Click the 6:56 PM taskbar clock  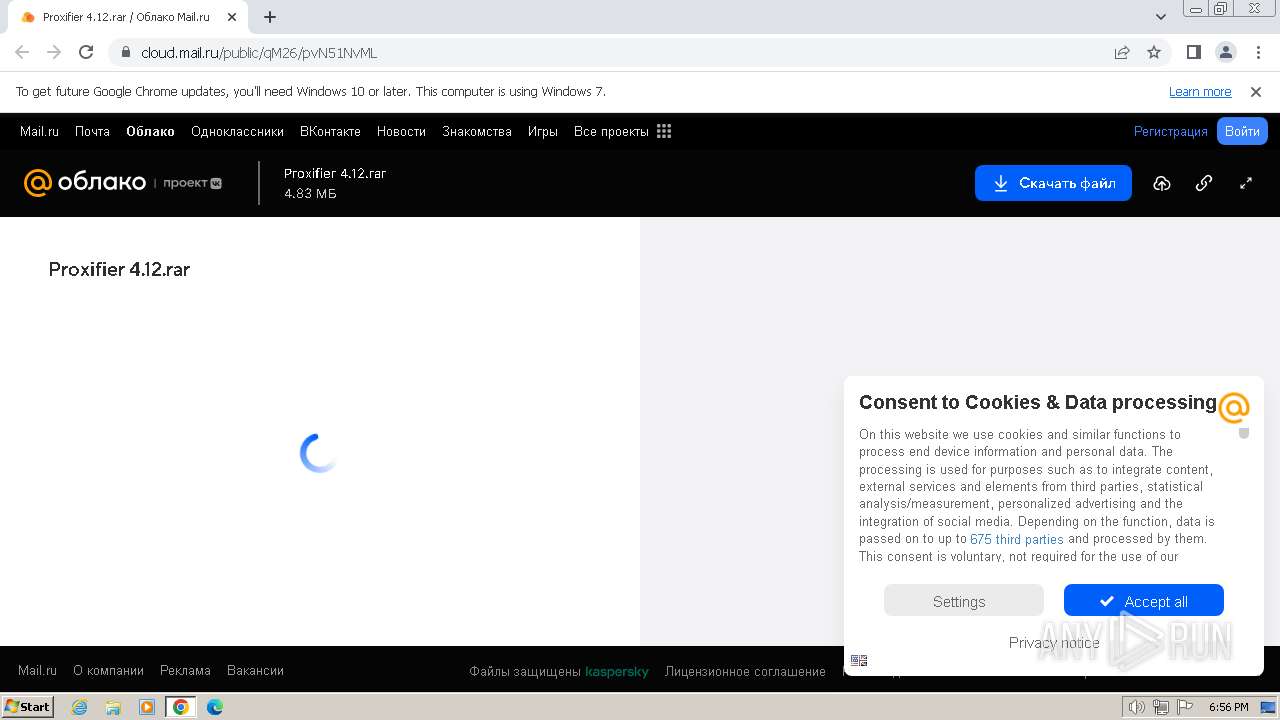[1228, 707]
